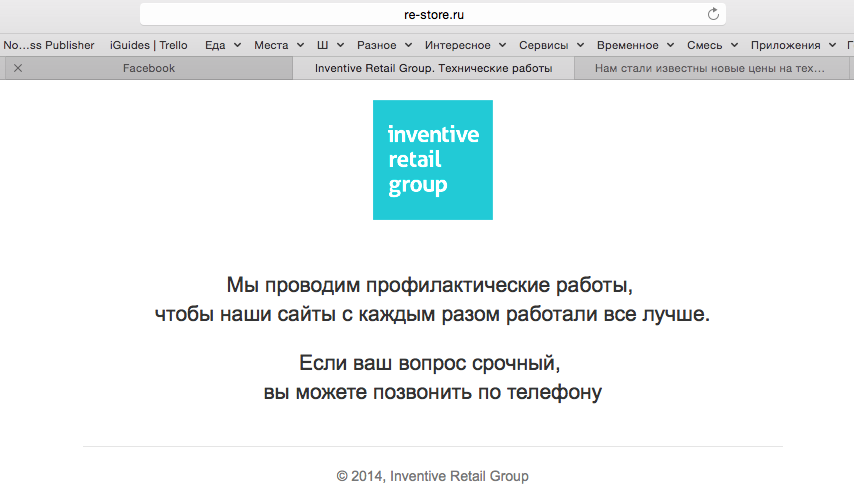Expand the Интересное bookmarks folder
This screenshot has height=500, width=854.
click(x=466, y=45)
